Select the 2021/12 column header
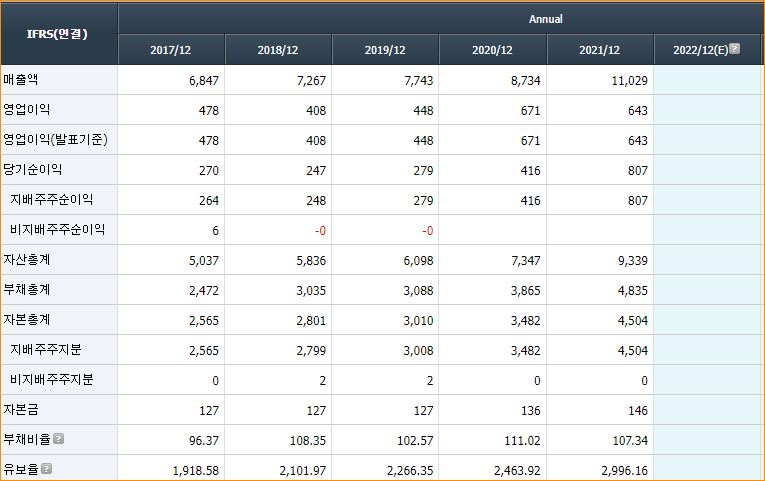Image resolution: width=765 pixels, height=481 pixels. click(600, 50)
